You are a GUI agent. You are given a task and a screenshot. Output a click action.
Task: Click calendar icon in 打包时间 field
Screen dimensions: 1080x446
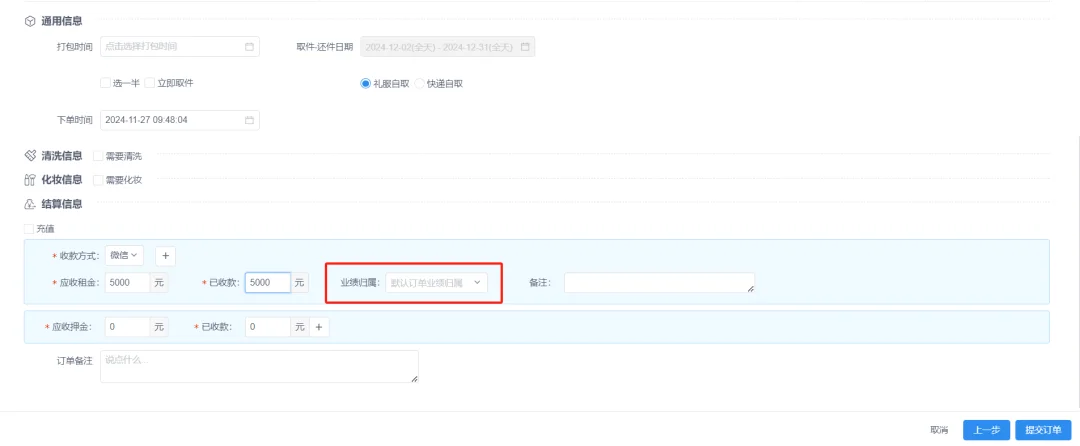pyautogui.click(x=249, y=47)
